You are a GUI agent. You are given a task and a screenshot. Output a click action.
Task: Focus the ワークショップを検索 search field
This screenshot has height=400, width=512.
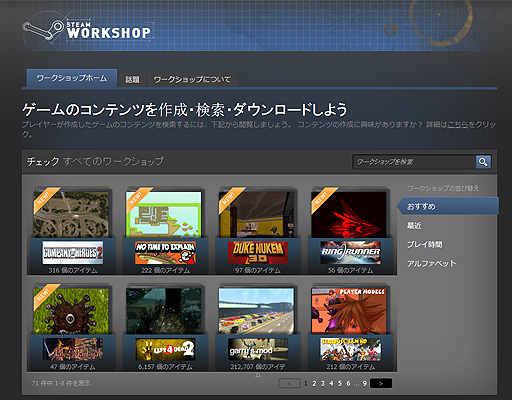(x=414, y=162)
